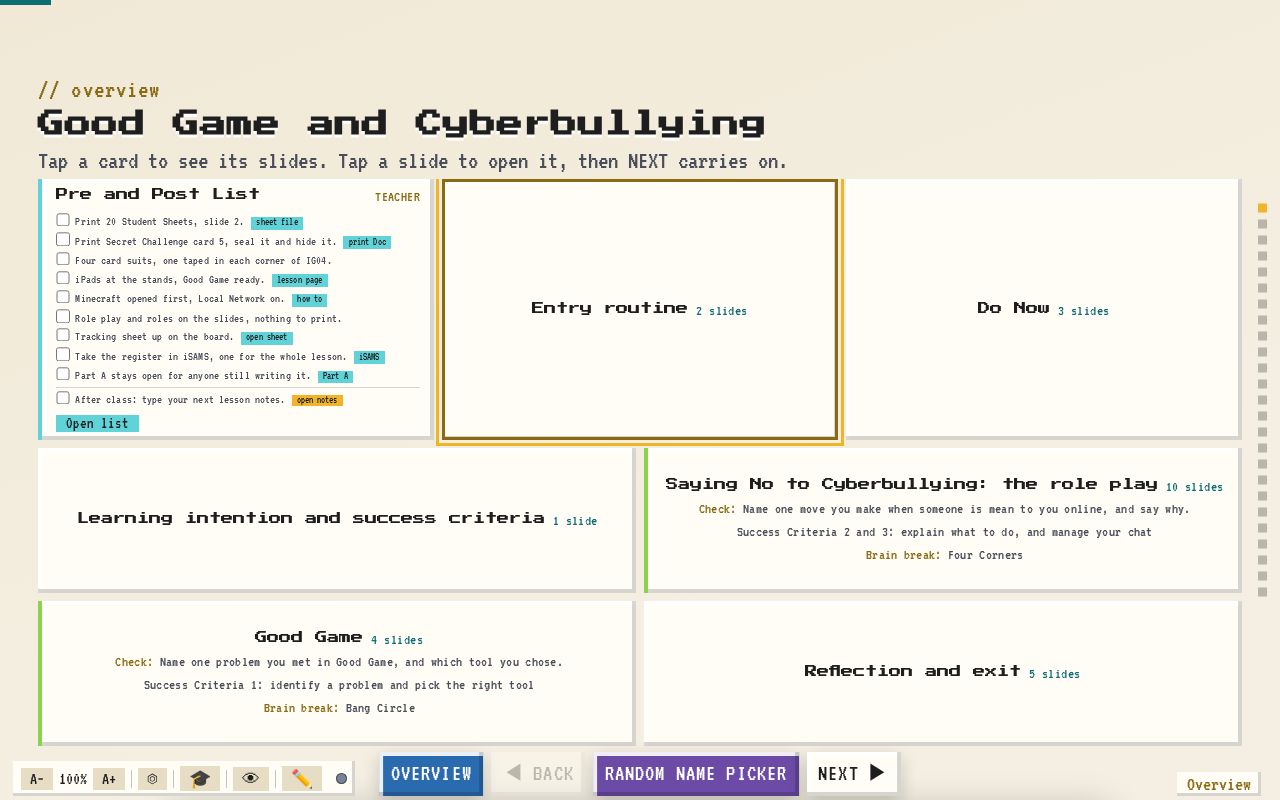Click the hexagon icon in bottom toolbar
The width and height of the screenshot is (1280, 800).
152,779
